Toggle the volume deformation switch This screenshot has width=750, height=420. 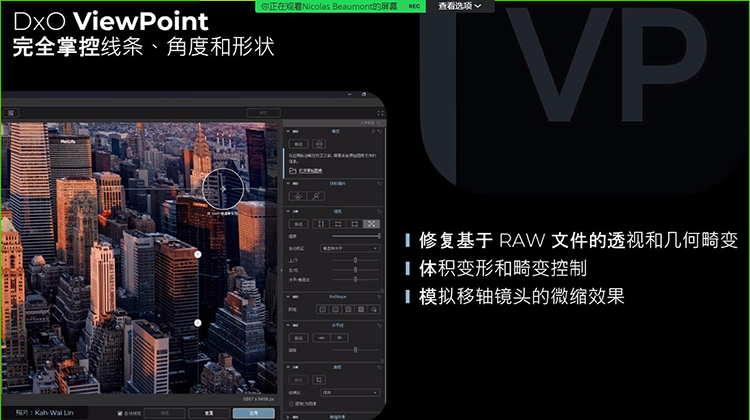click(296, 183)
